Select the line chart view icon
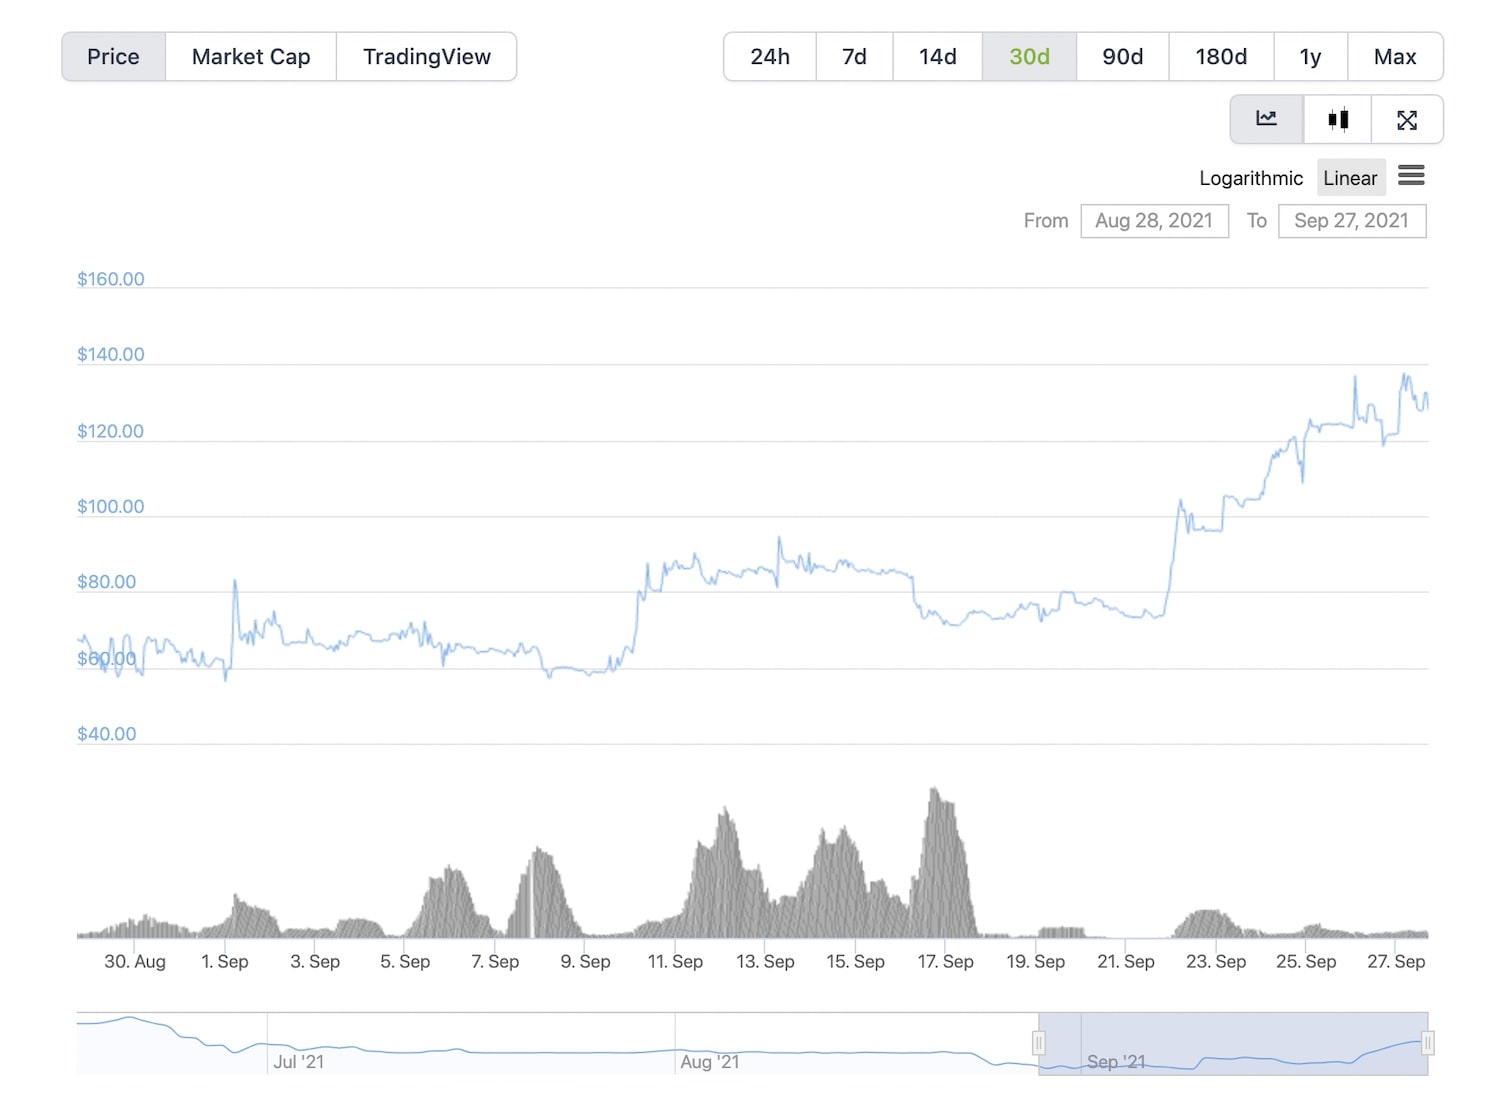 point(1266,119)
